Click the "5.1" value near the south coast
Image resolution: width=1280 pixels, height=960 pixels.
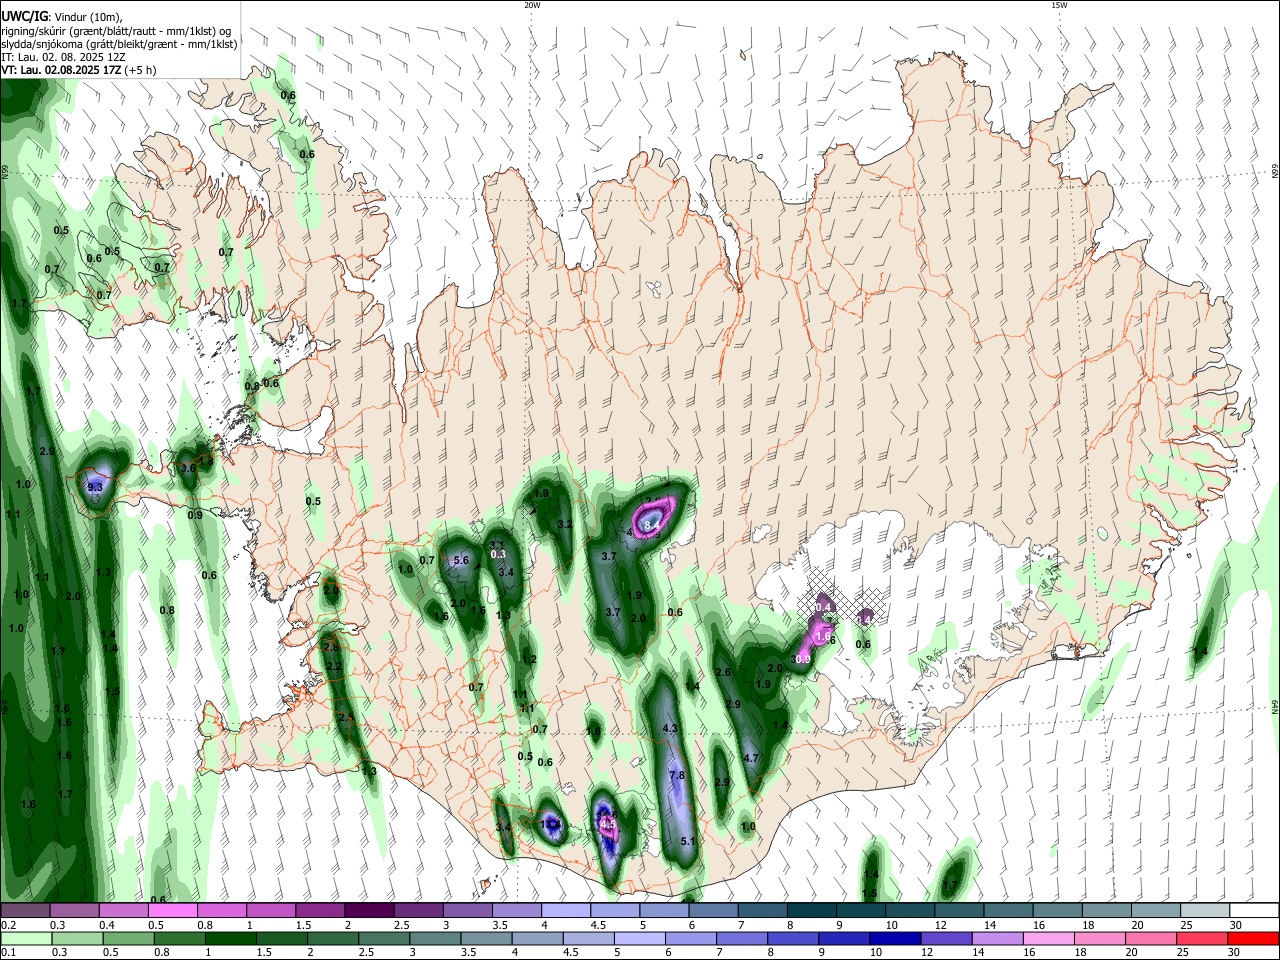coord(688,842)
